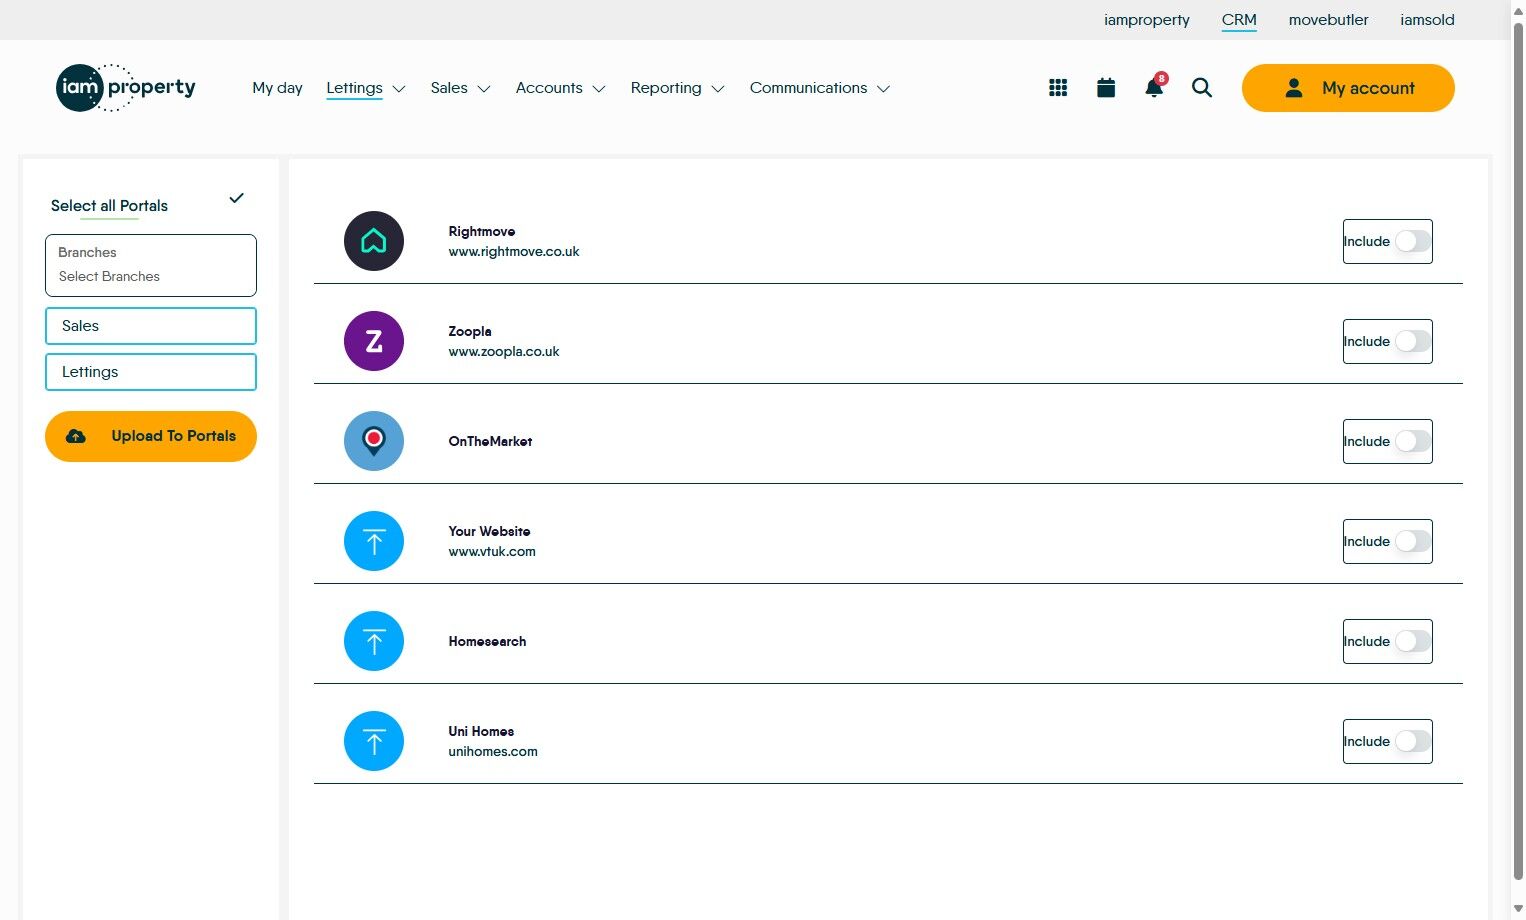Switch on Include for Homesearch
Image resolution: width=1526 pixels, height=920 pixels.
click(1413, 641)
